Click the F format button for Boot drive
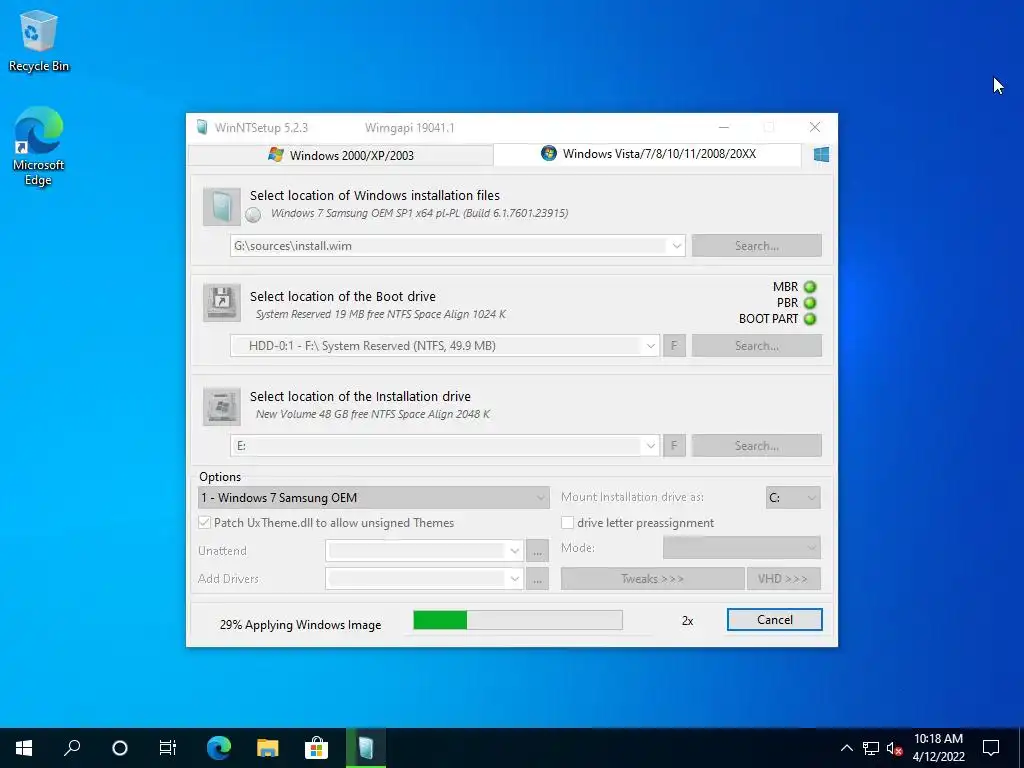The image size is (1024, 768). point(674,345)
